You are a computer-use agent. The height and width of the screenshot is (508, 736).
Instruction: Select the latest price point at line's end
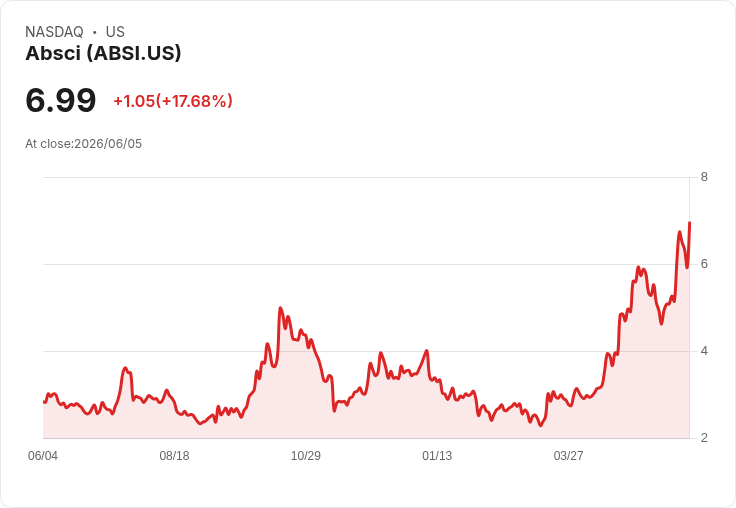point(689,223)
